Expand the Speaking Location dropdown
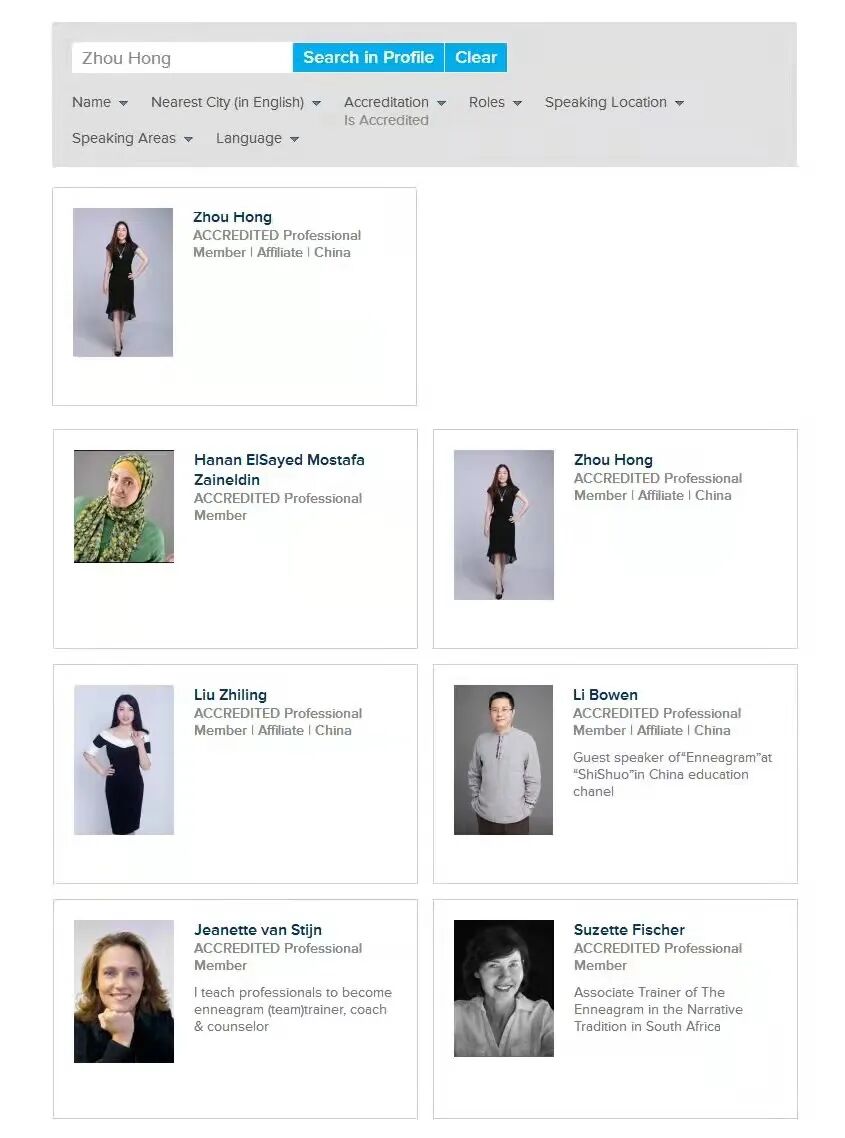The height and width of the screenshot is (1138, 845). (x=614, y=102)
